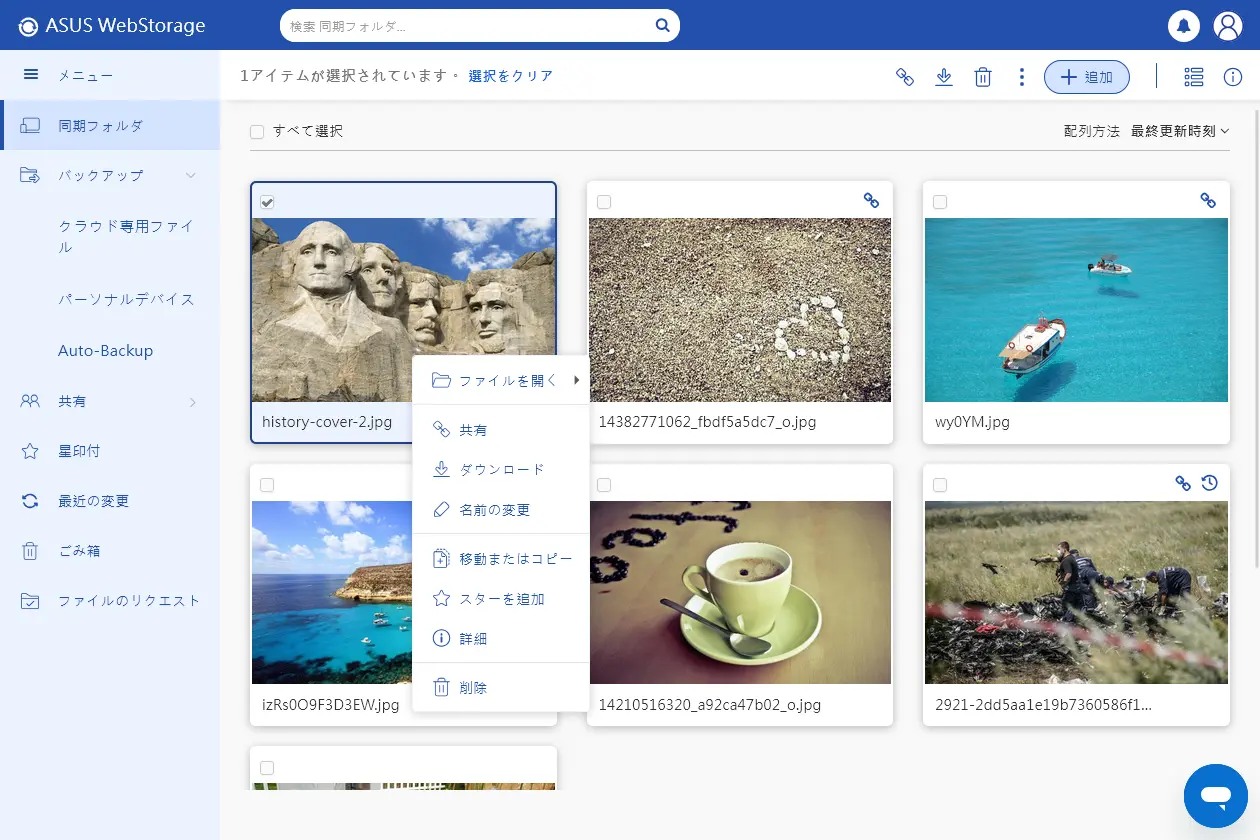Choose 名前の変更 in context menu

[x=501, y=510]
